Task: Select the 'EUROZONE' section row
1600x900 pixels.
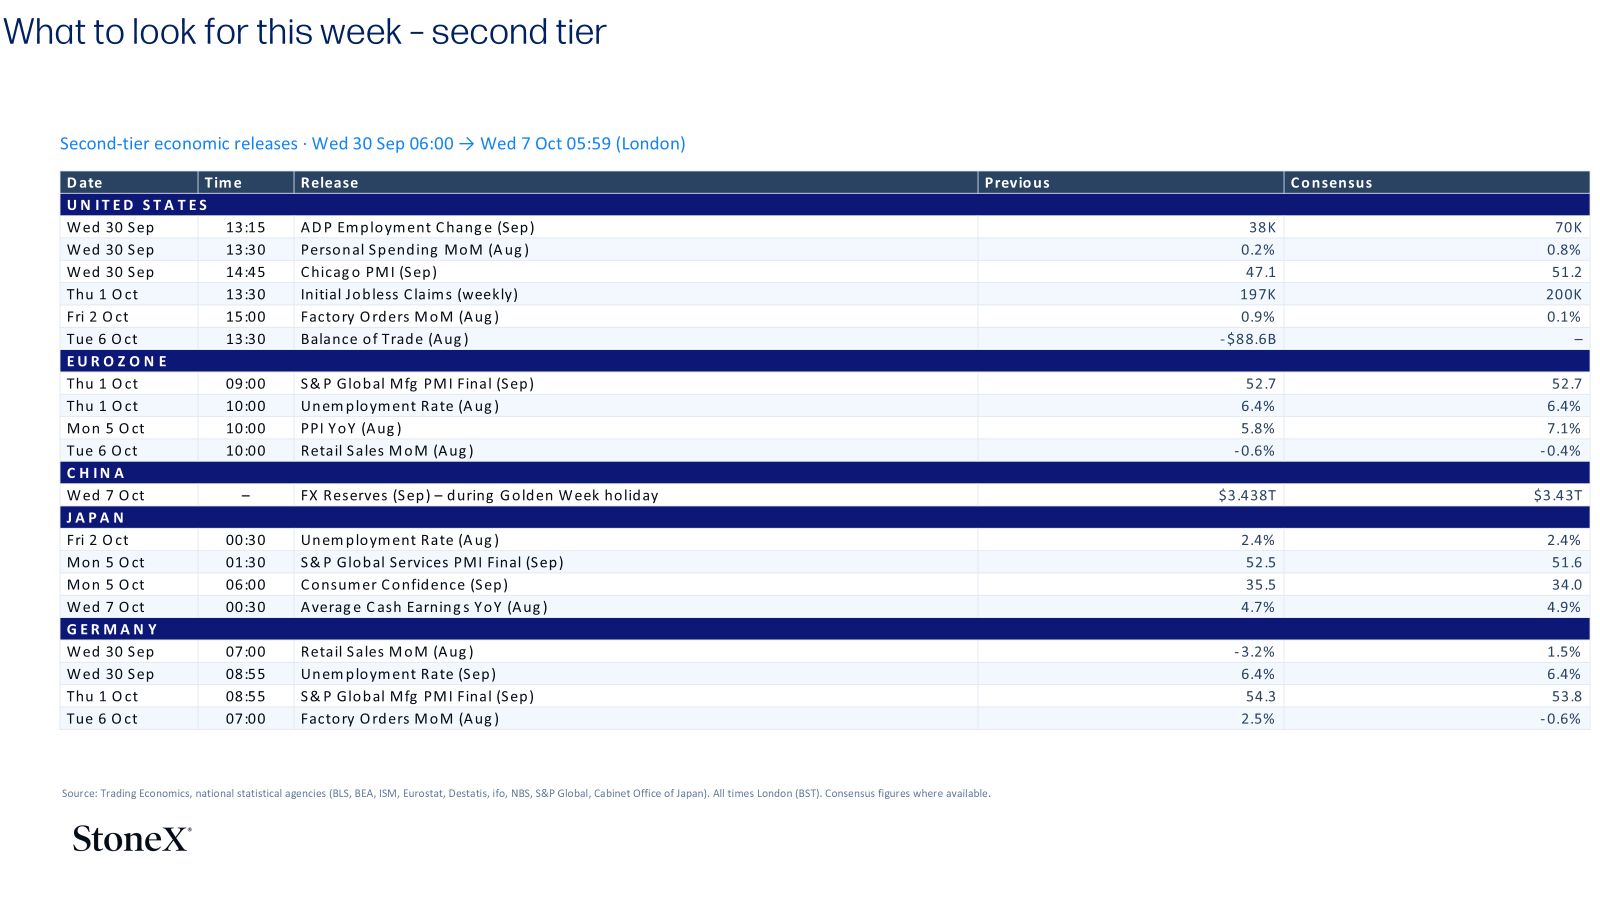Action: coord(825,361)
